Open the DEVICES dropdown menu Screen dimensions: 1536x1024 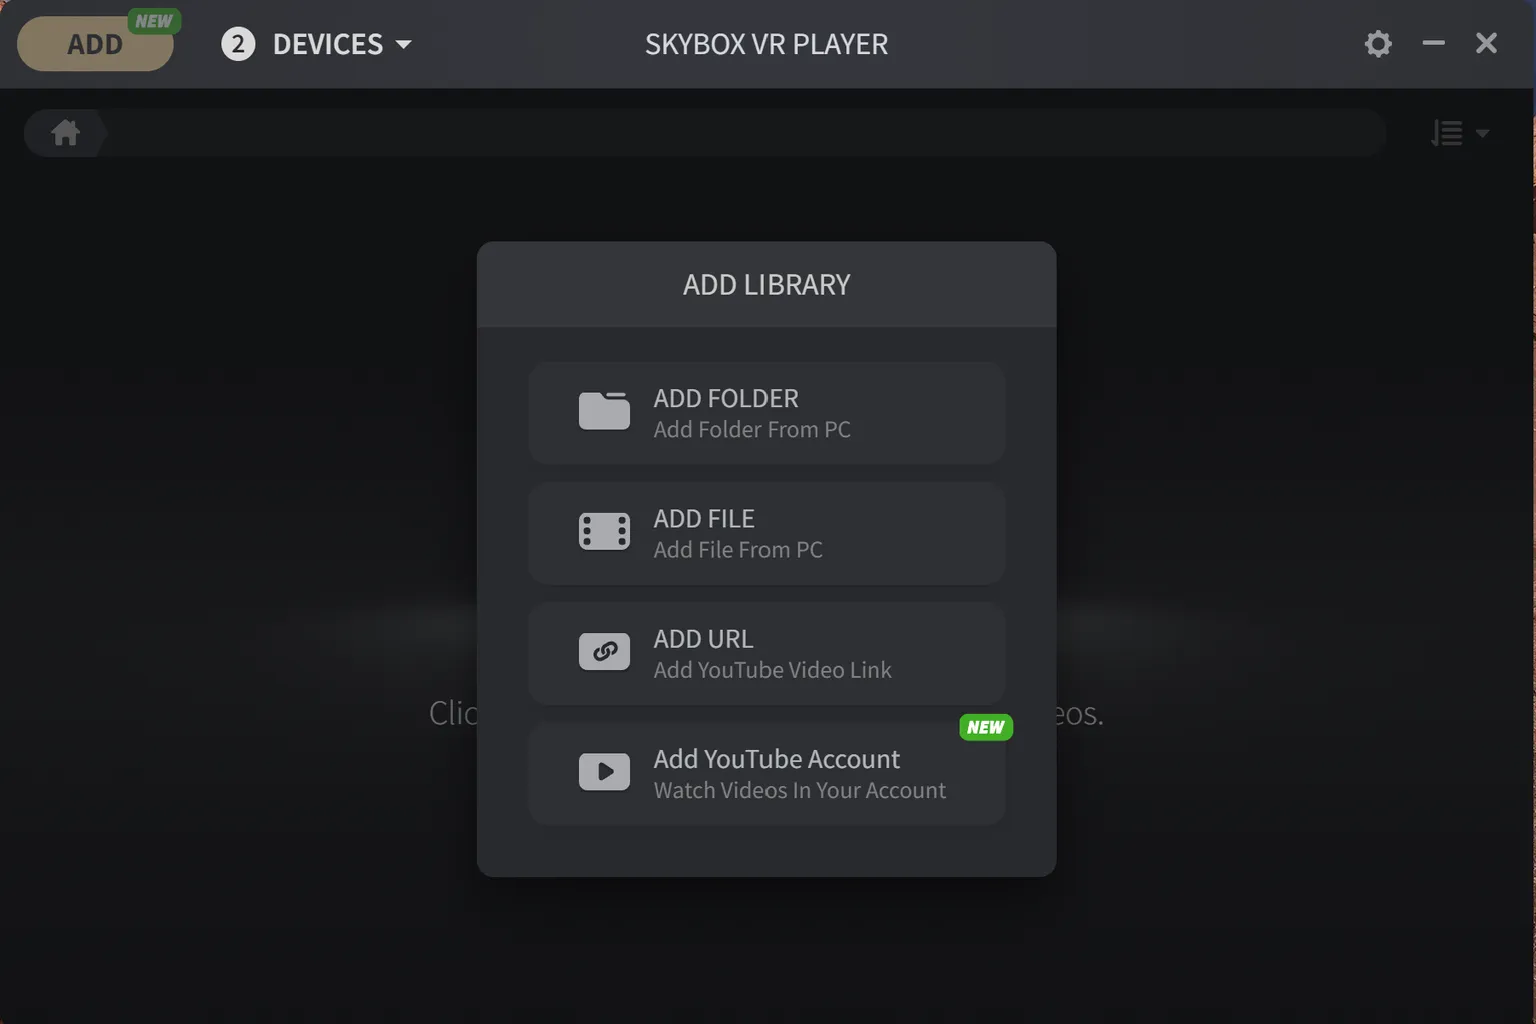342,44
